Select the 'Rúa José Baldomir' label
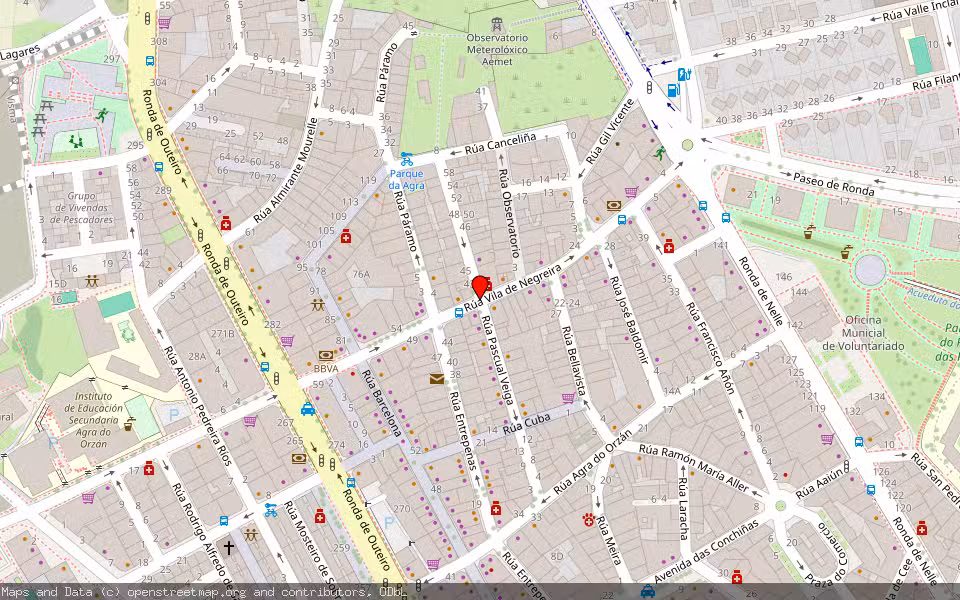960x600 pixels. (x=629, y=320)
